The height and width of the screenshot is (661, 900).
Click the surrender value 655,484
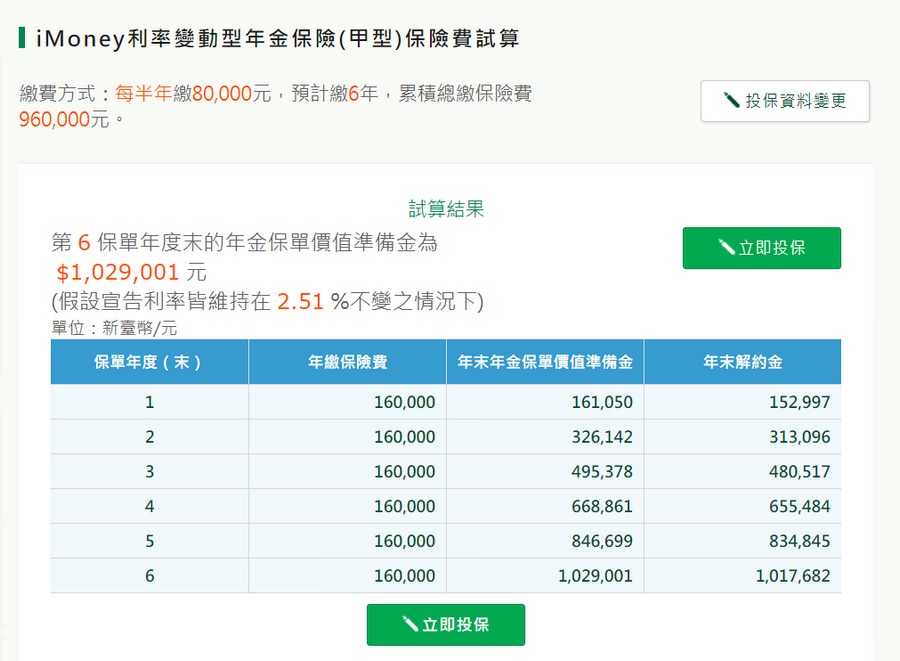pos(800,507)
